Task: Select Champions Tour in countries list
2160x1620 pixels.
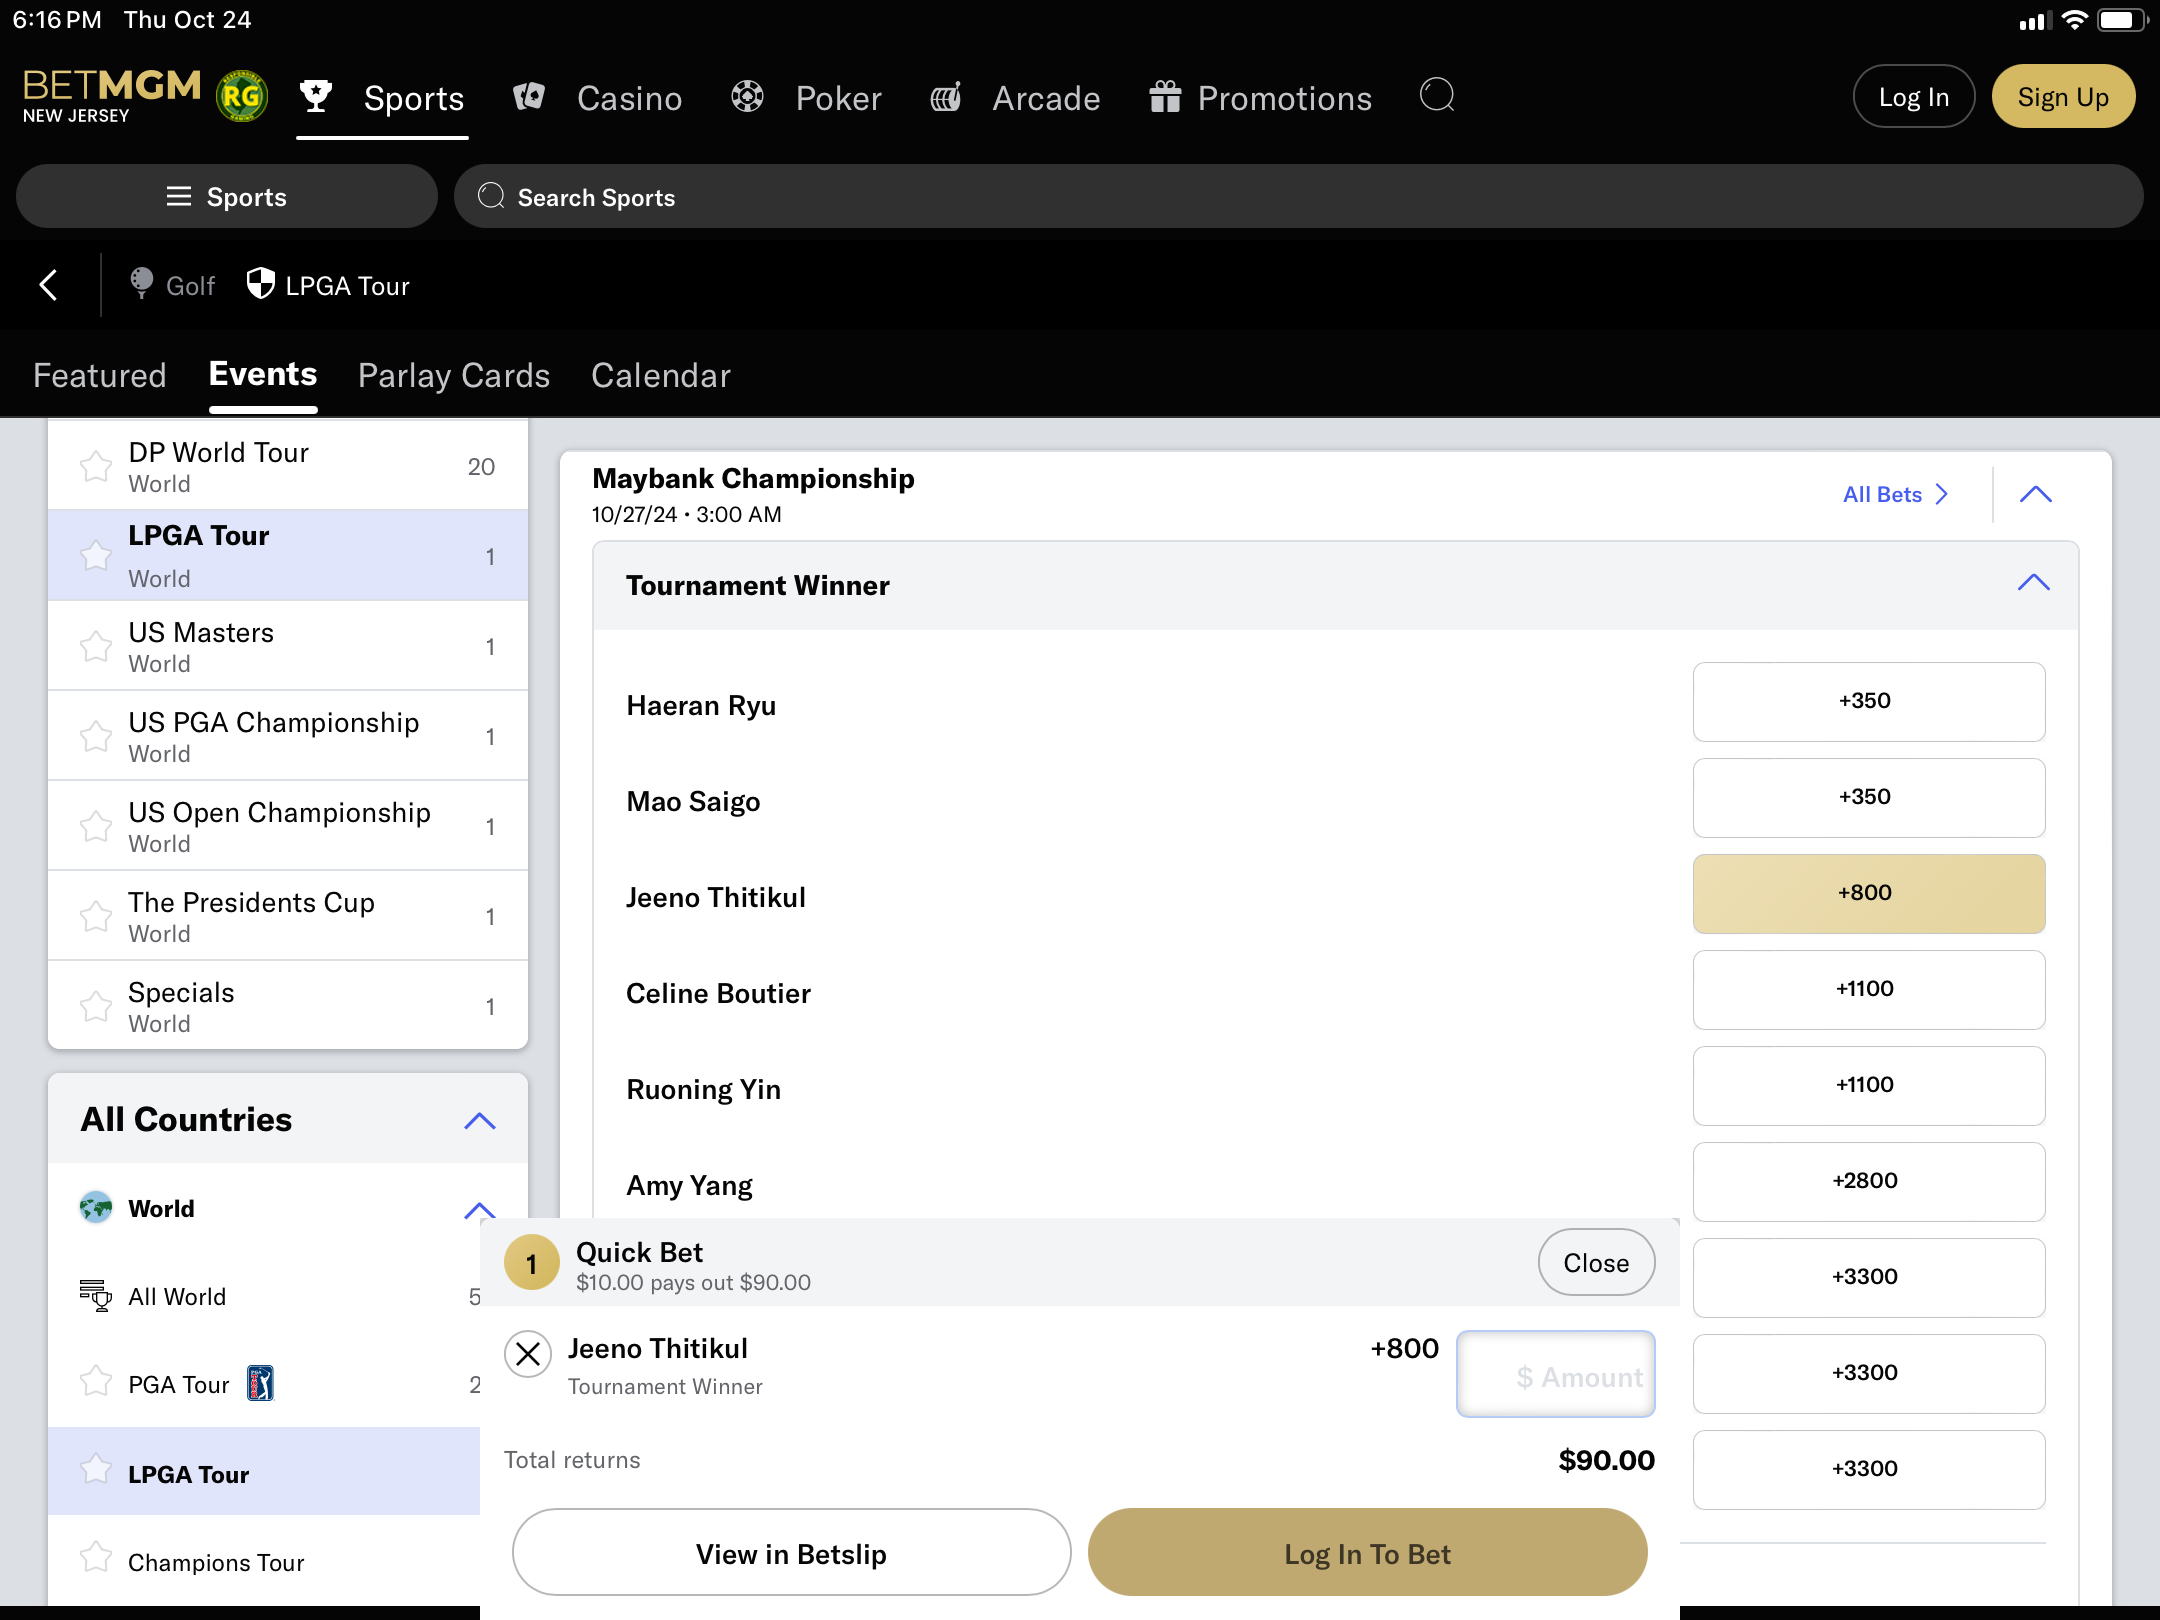Action: click(264, 1562)
